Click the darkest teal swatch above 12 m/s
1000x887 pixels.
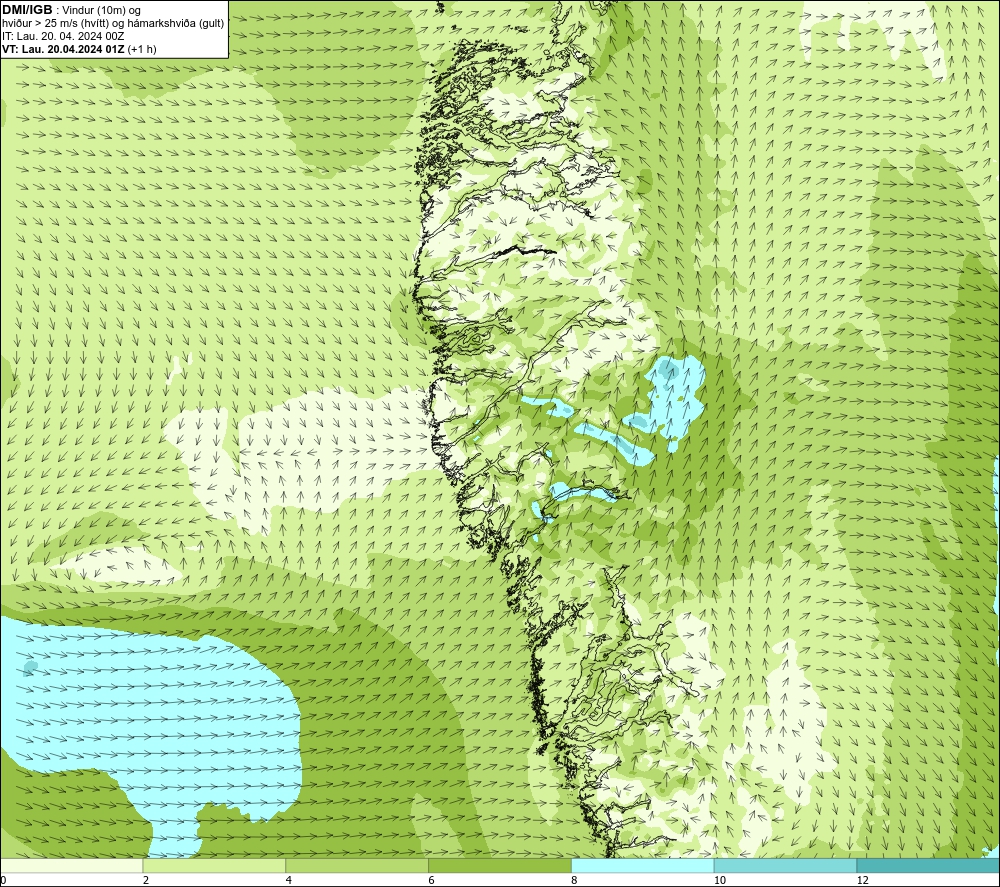tap(929, 866)
